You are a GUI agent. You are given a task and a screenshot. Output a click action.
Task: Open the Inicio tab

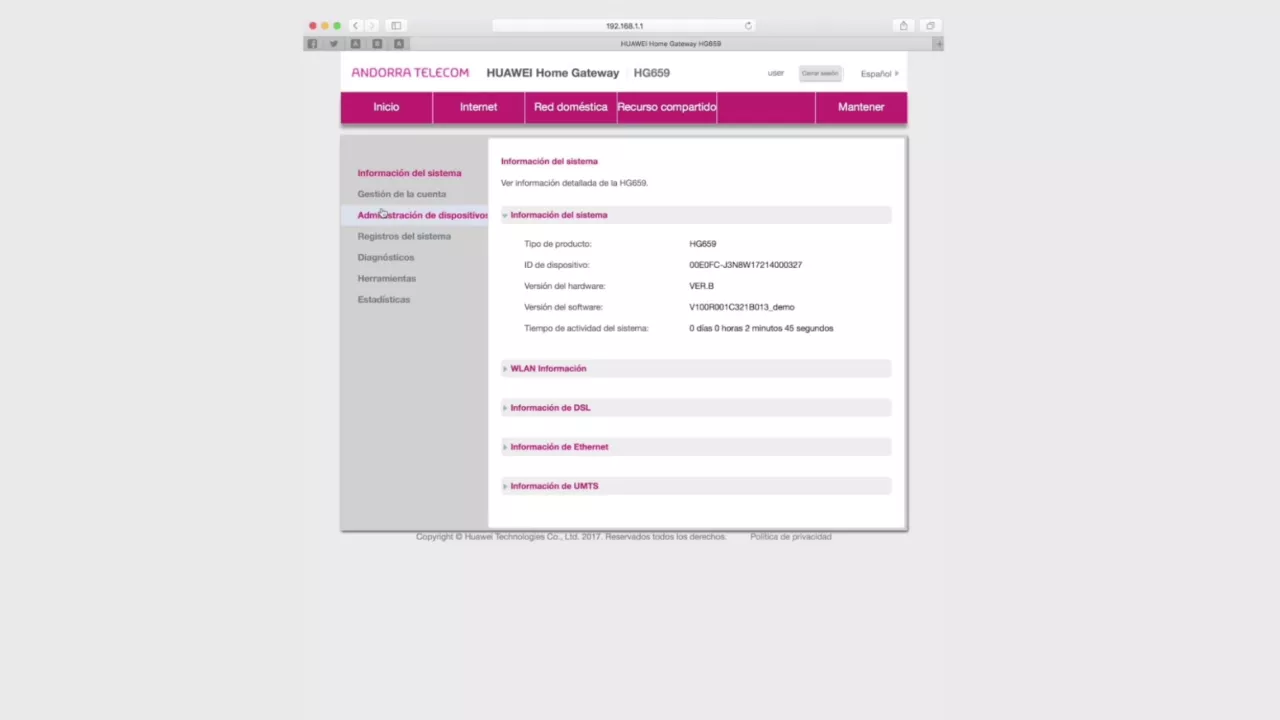[x=386, y=107]
